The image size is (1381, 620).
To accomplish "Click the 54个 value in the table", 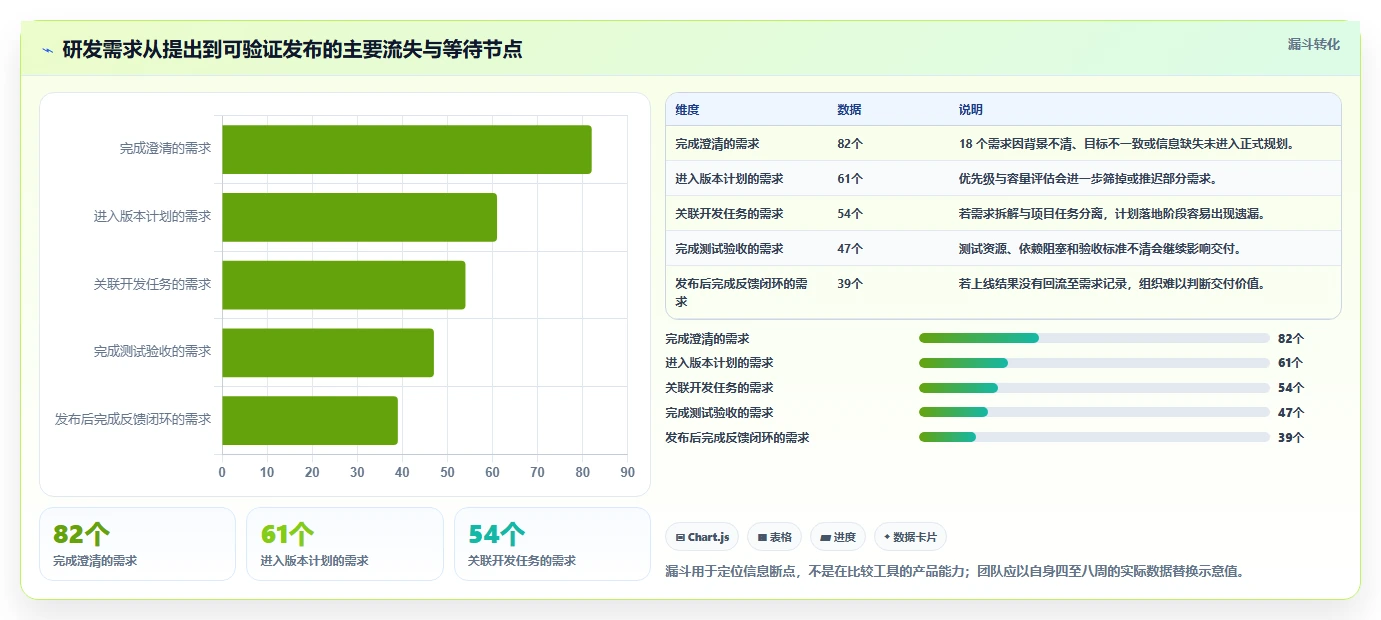I will tap(850, 213).
